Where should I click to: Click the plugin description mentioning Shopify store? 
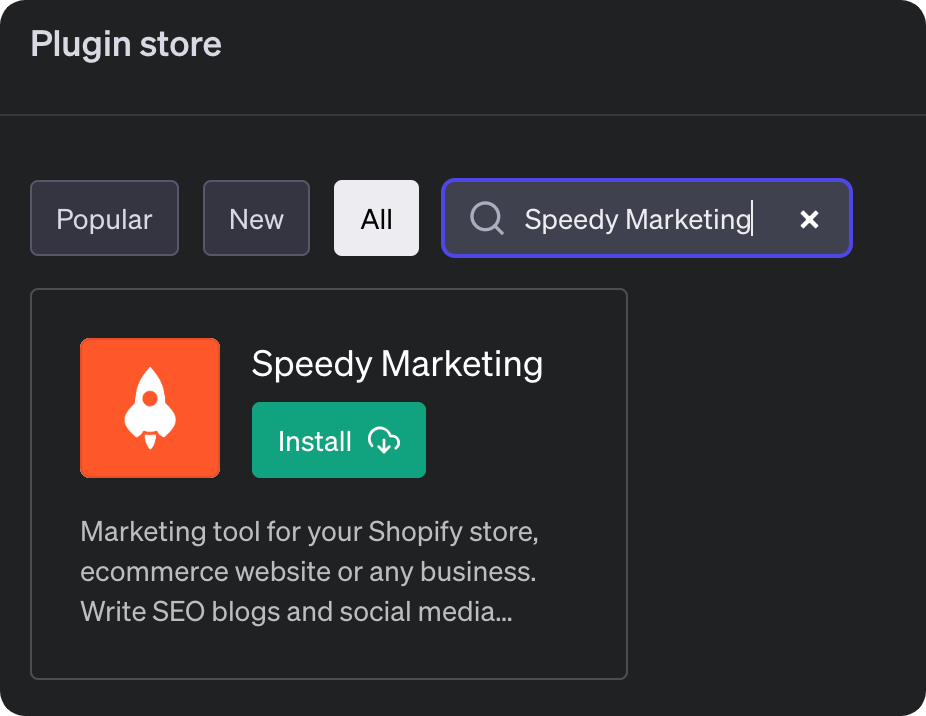point(309,572)
